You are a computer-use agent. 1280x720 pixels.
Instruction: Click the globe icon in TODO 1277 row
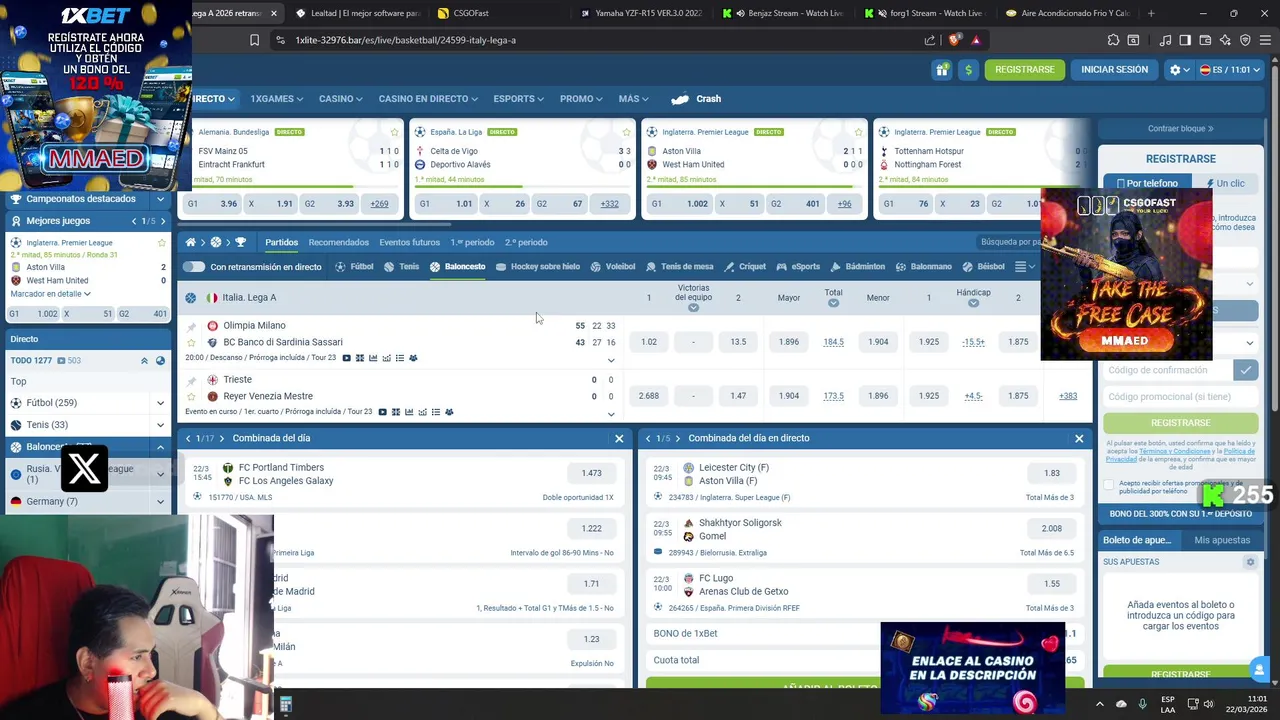[160, 361]
